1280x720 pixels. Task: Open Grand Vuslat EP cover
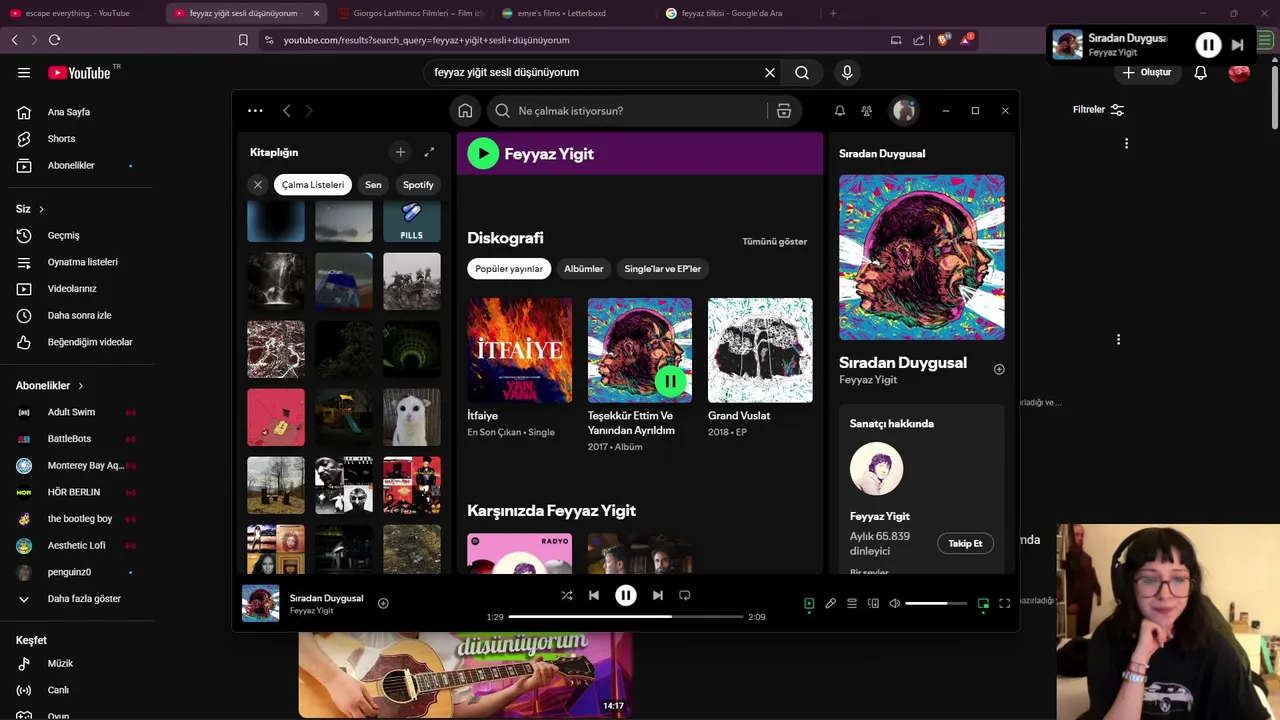(760, 350)
